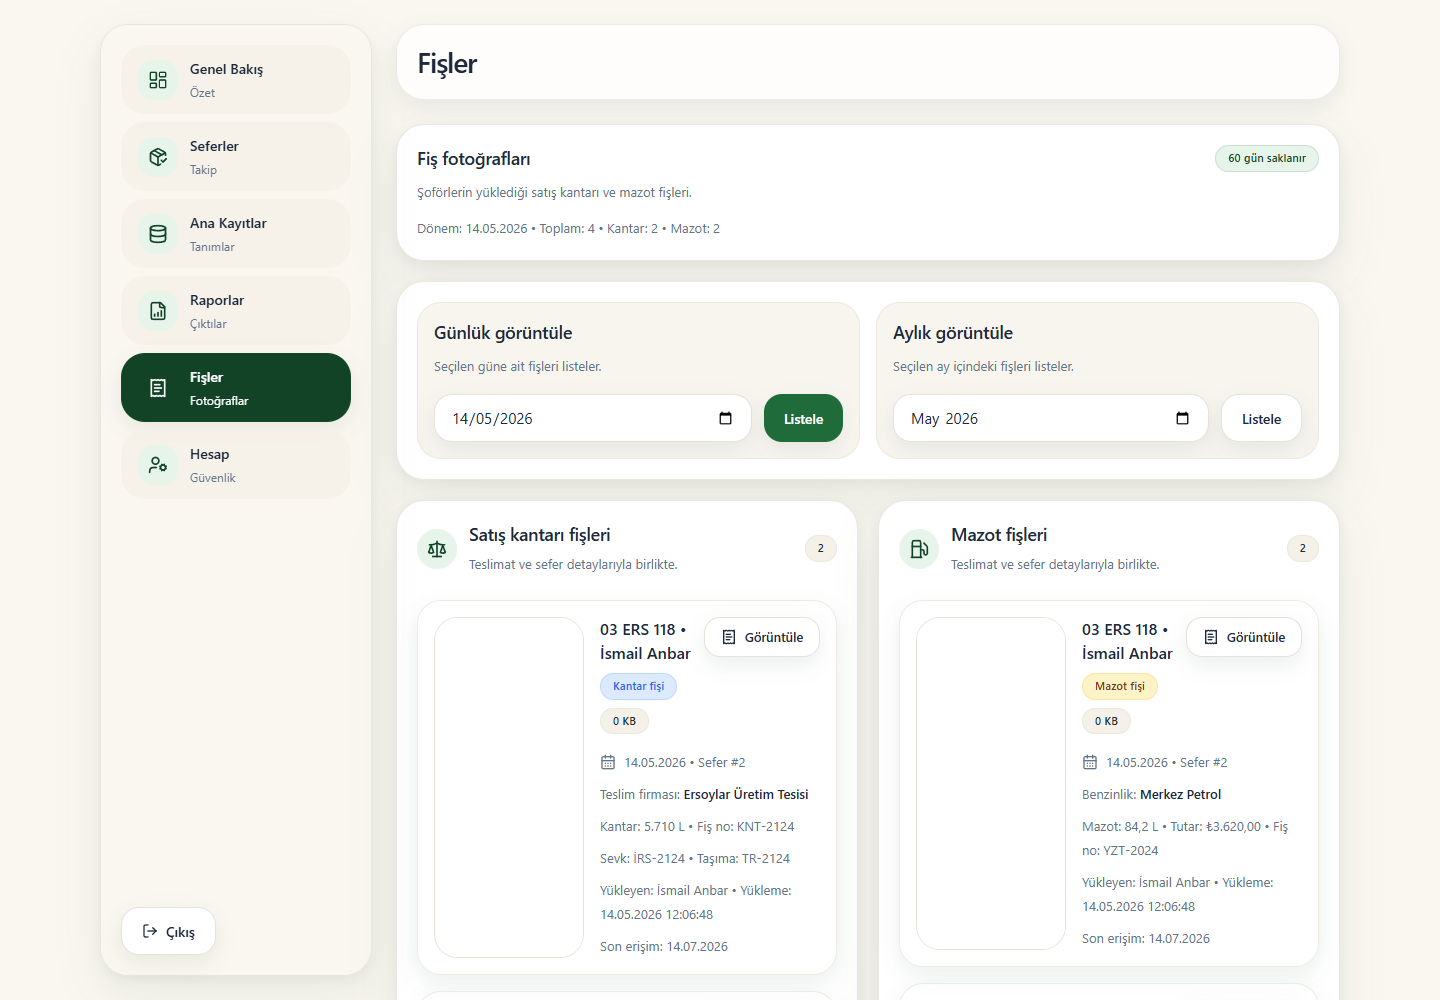Image resolution: width=1440 pixels, height=1000 pixels.
Task: Click the Aylık görüntüle heading
Action: click(x=953, y=333)
